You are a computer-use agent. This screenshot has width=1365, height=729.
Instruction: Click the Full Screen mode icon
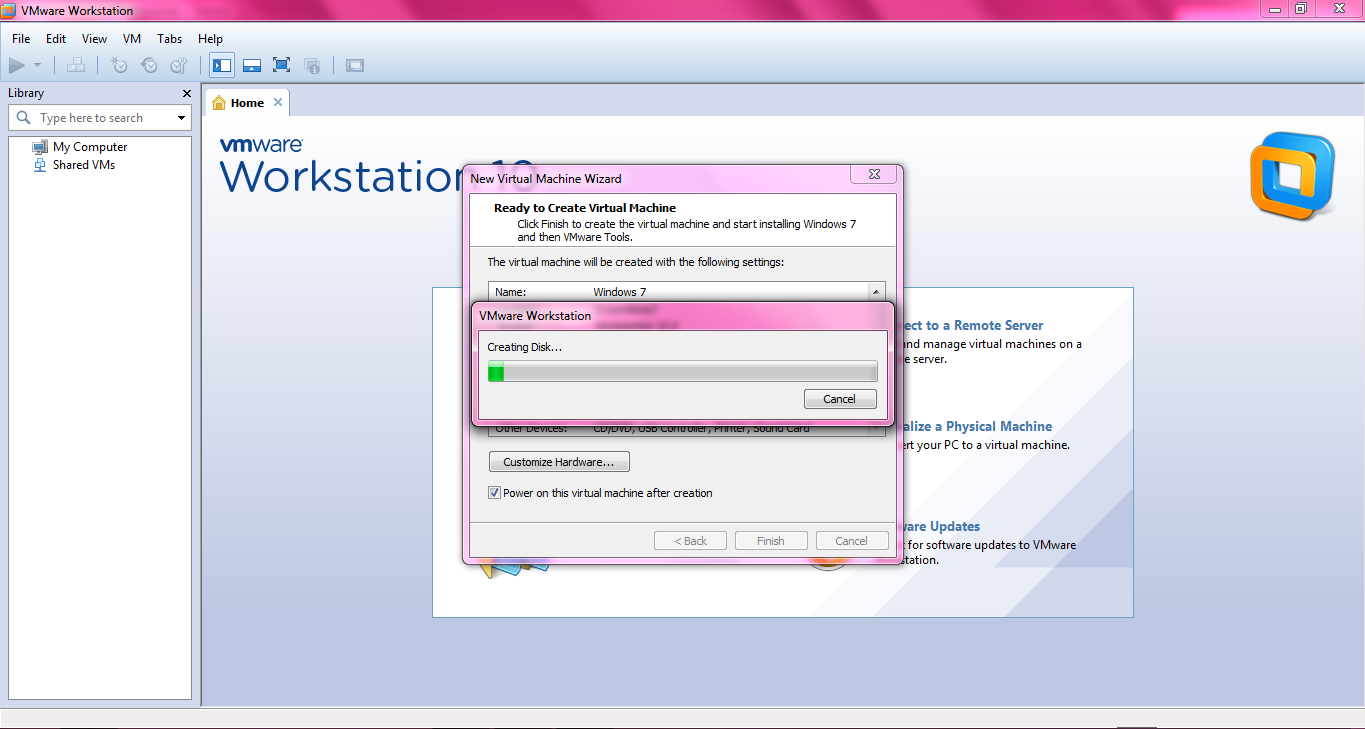click(282, 65)
